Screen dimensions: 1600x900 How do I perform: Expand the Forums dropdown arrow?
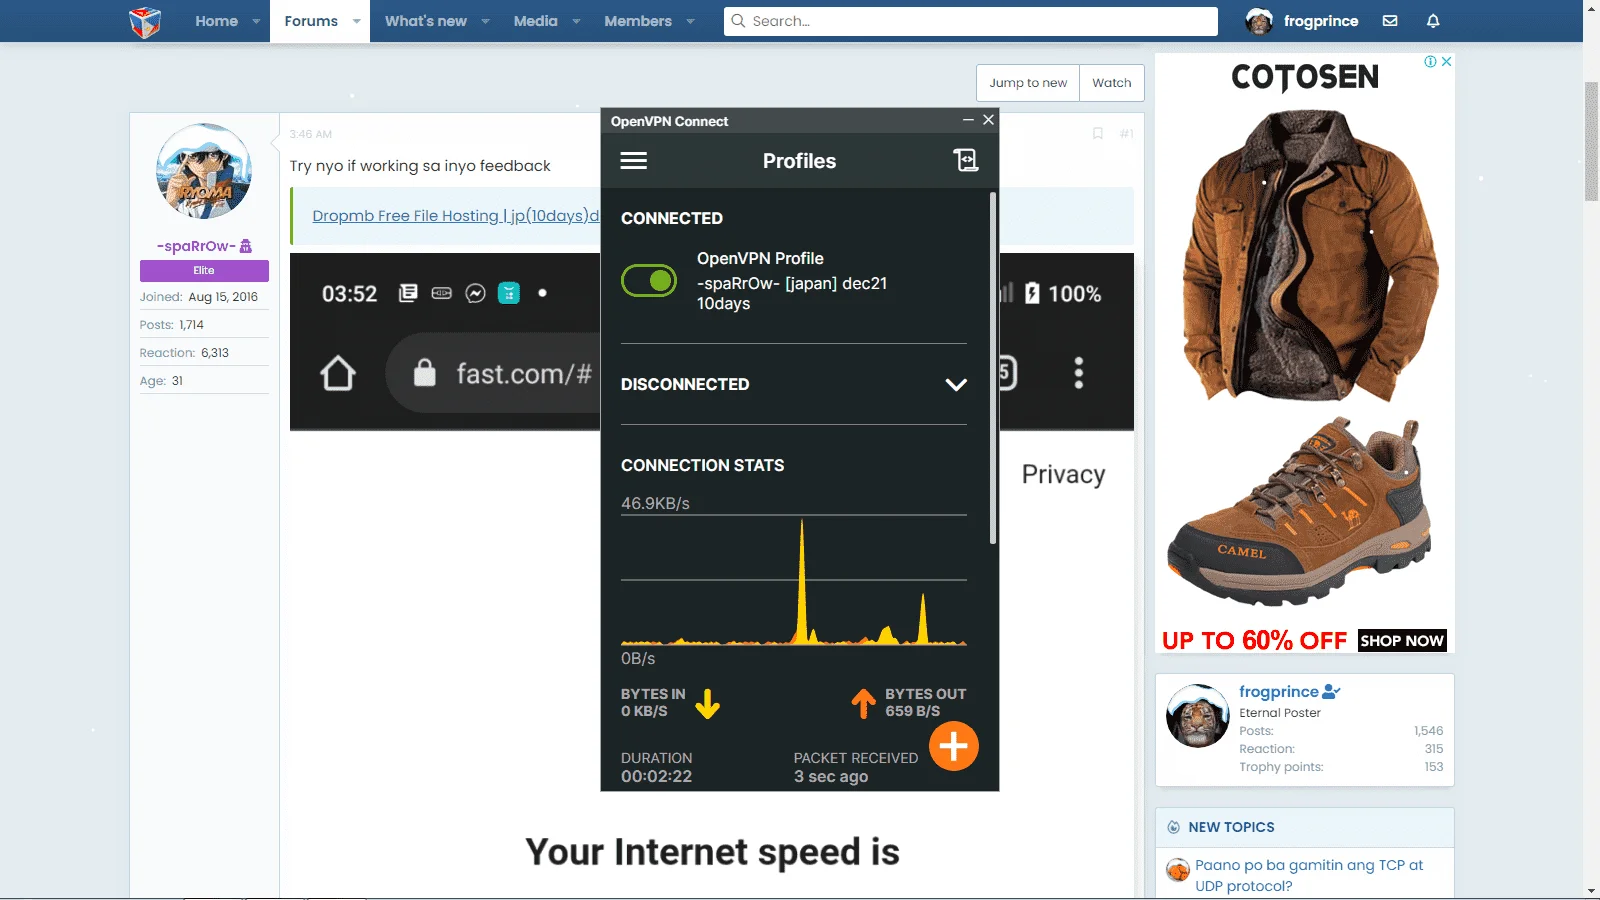[x=356, y=21]
